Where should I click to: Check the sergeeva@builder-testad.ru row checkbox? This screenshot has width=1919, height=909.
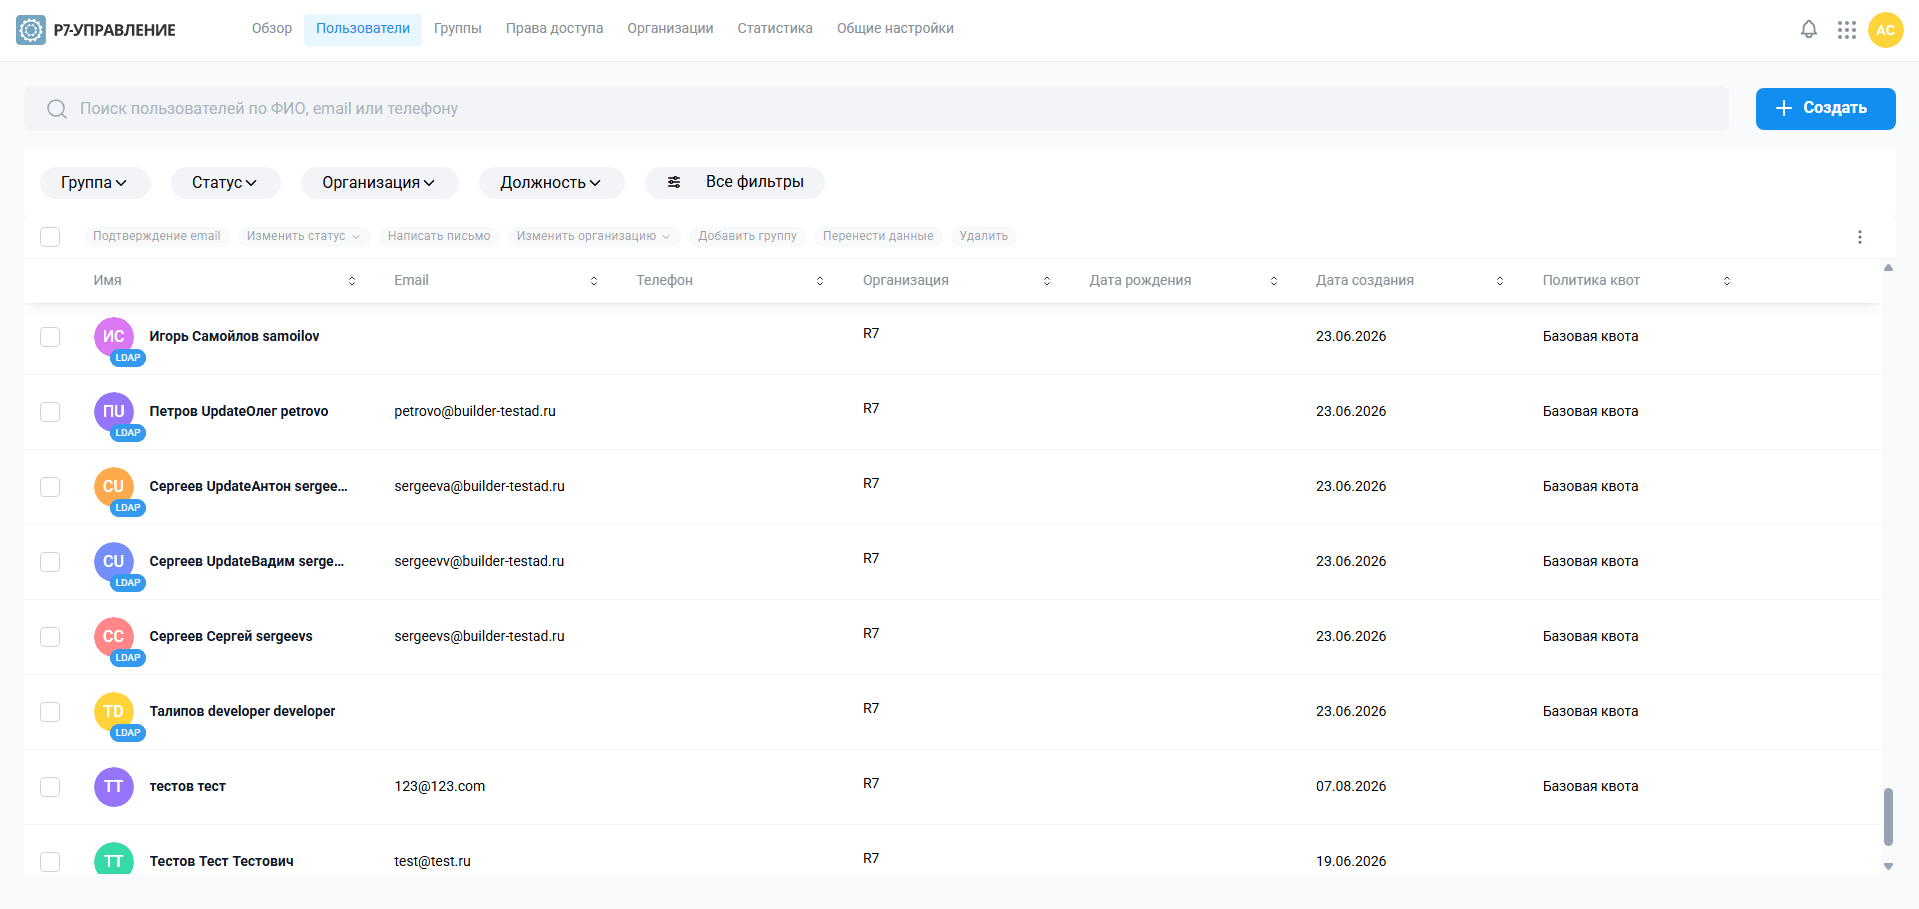coord(50,487)
